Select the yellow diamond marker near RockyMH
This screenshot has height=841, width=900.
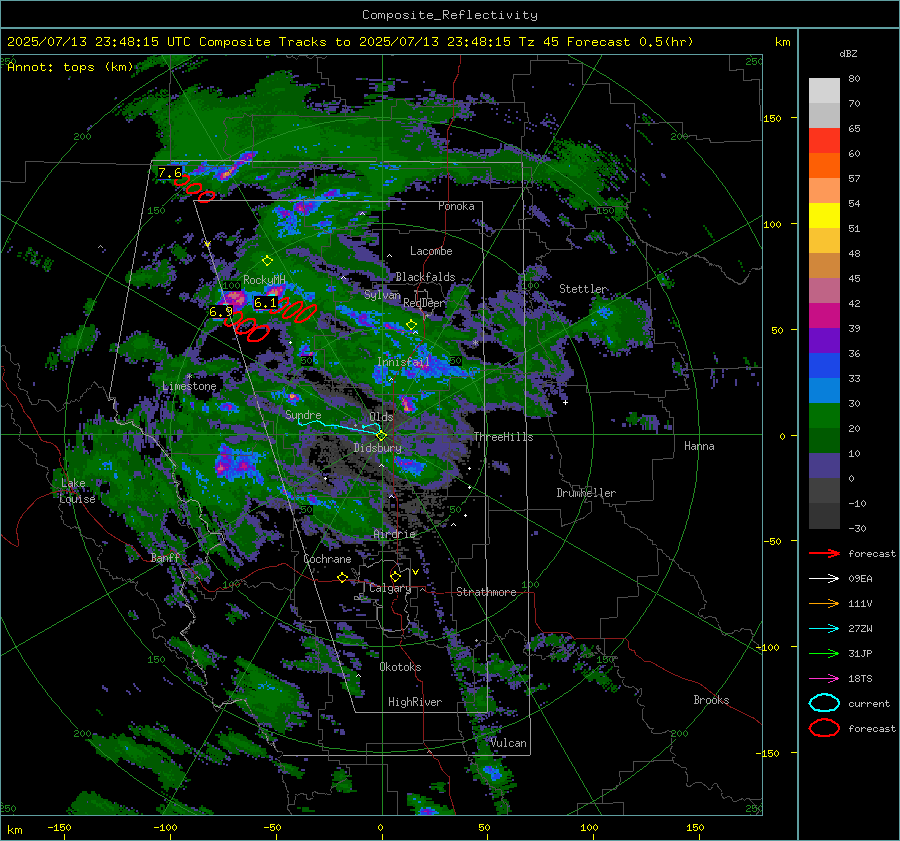tap(267, 261)
